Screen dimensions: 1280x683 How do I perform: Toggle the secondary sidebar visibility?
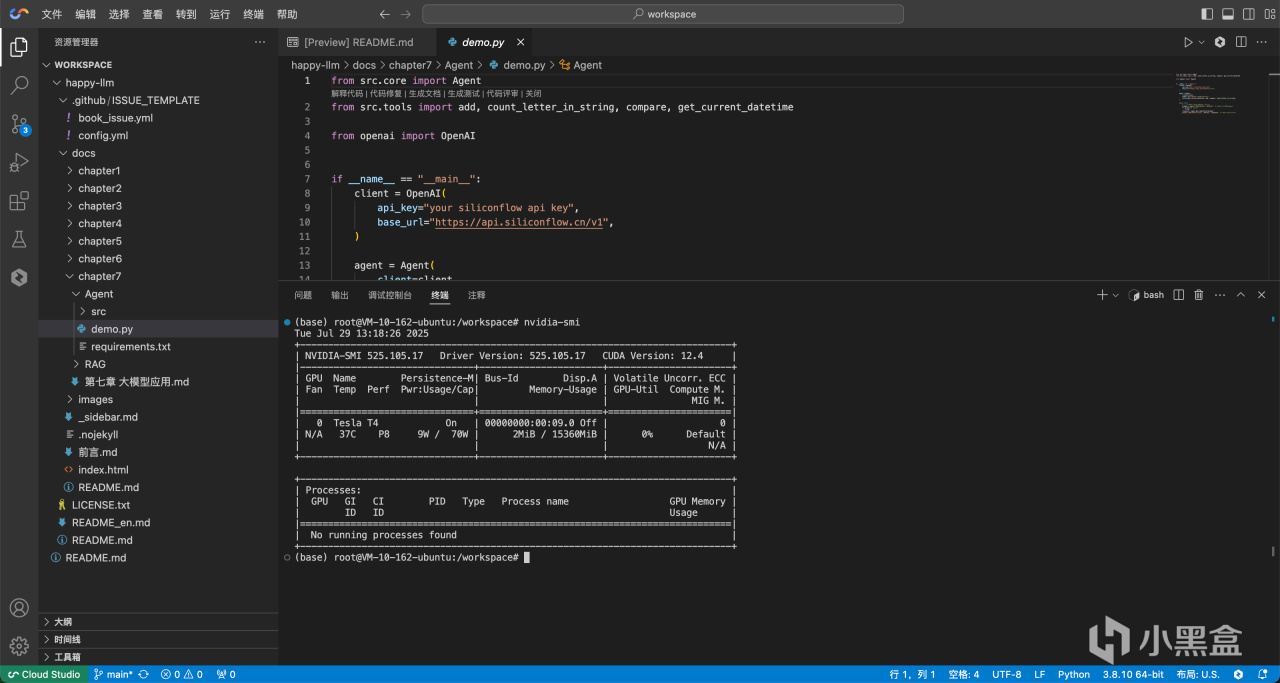[1249, 14]
